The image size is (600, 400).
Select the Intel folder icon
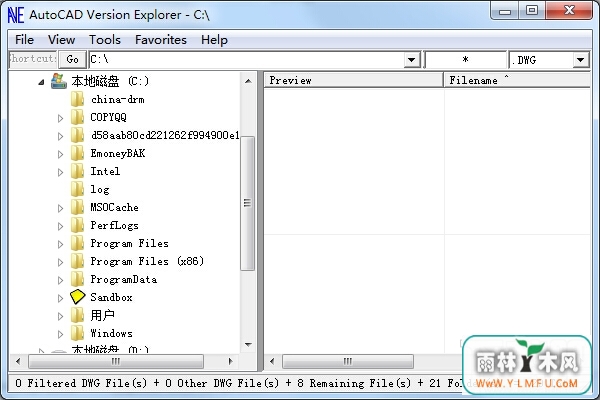coord(77,171)
